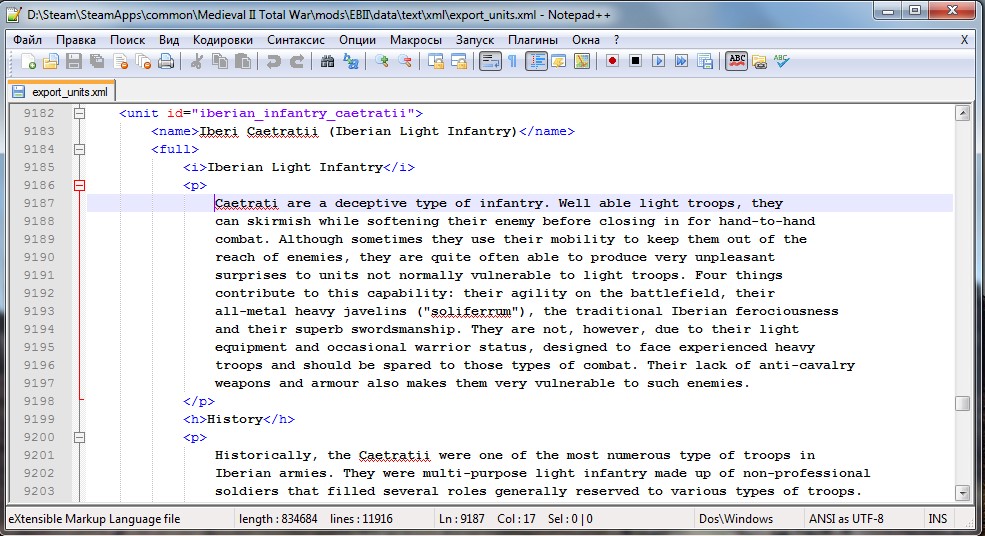The image size is (985, 536).
Task: Open the Find binoculars icon
Action: [327, 62]
